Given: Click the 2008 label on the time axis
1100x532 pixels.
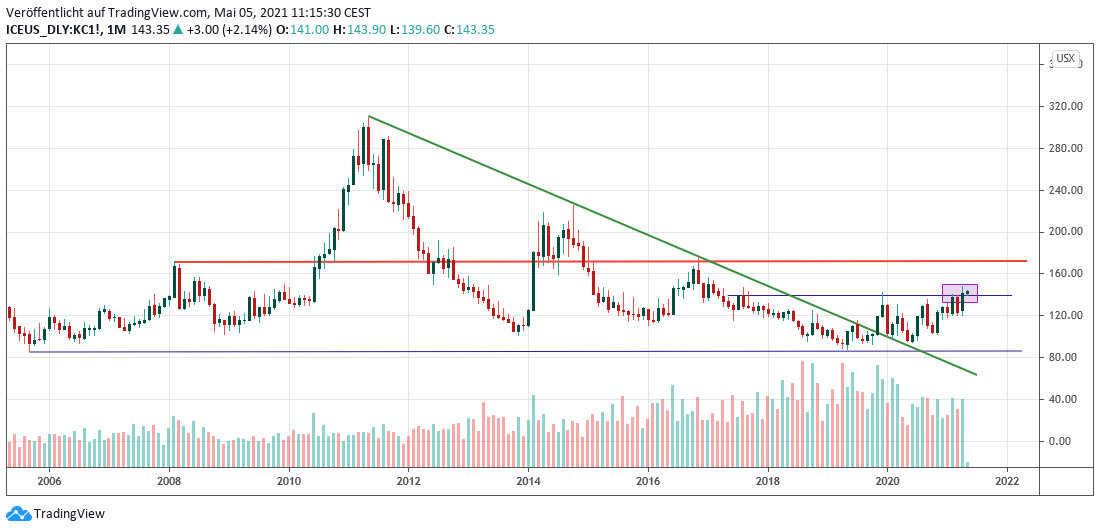Looking at the screenshot, I should point(169,481).
